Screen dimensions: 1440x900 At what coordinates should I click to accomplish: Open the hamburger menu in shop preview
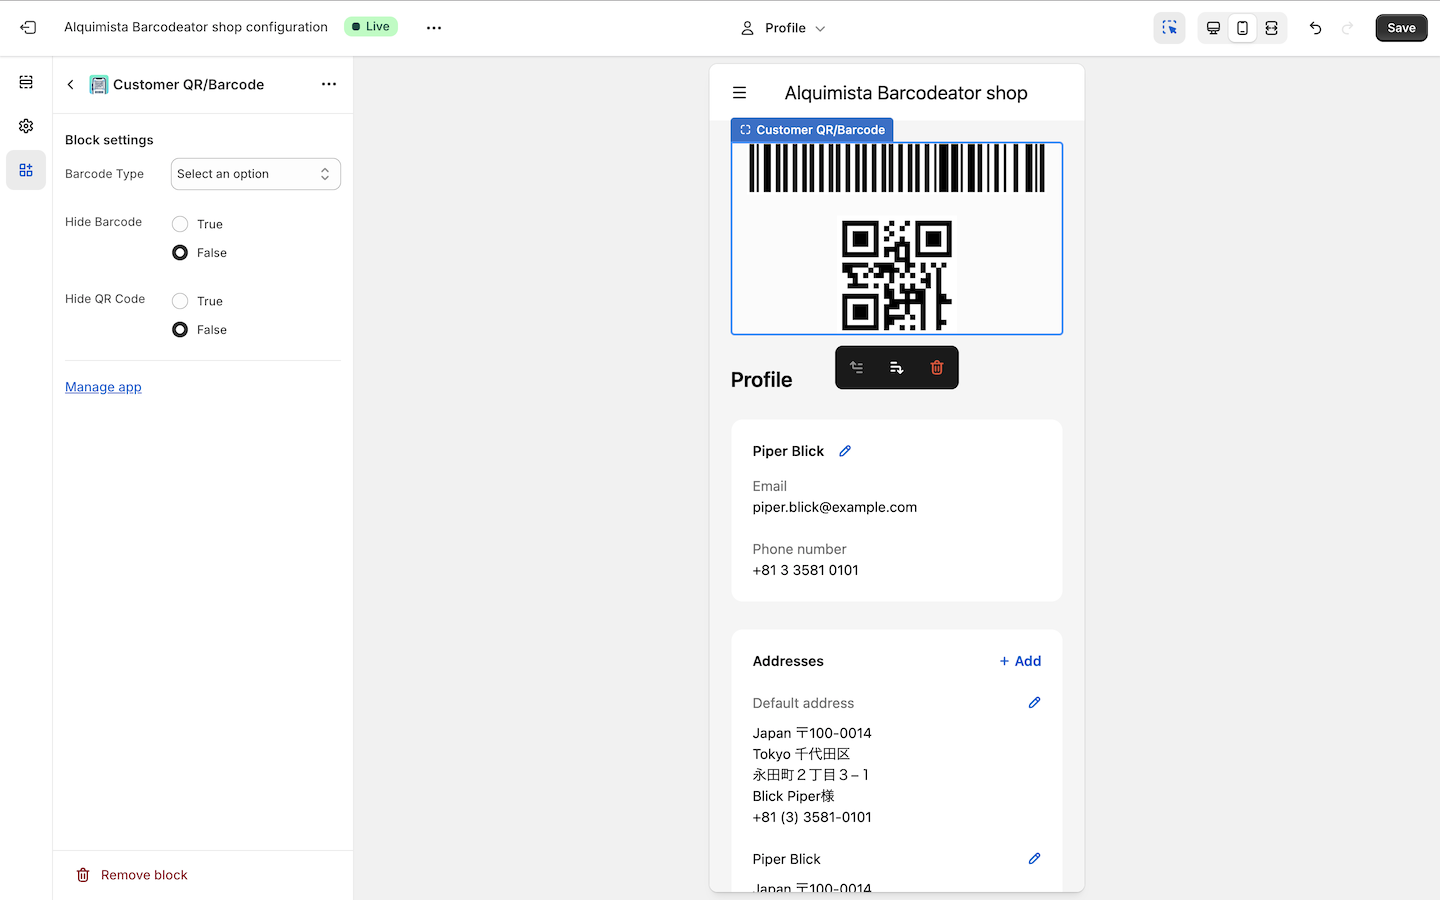coord(740,93)
